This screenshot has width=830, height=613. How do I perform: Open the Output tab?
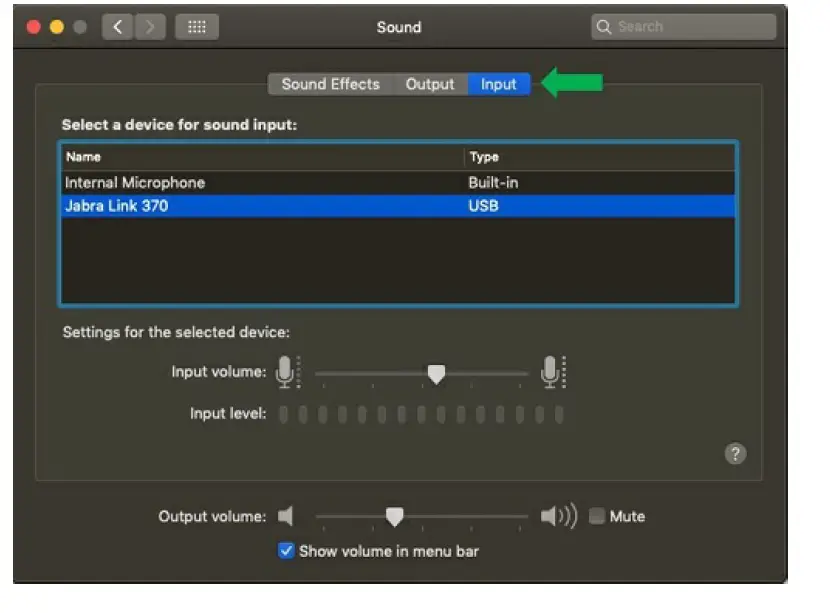[430, 84]
